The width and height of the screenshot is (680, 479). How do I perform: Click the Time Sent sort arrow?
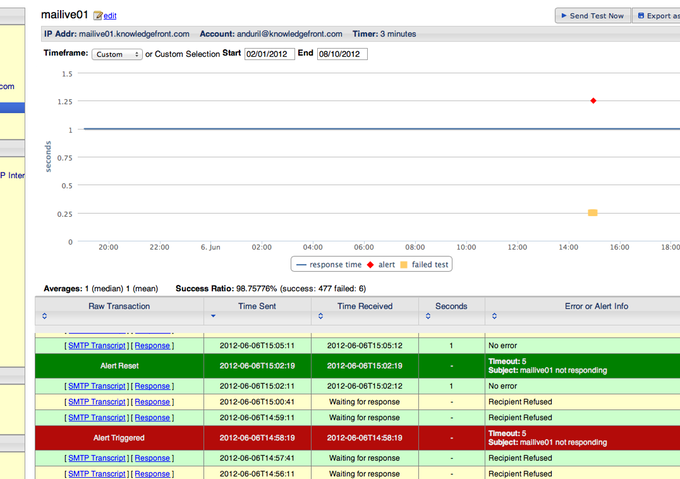(x=213, y=316)
